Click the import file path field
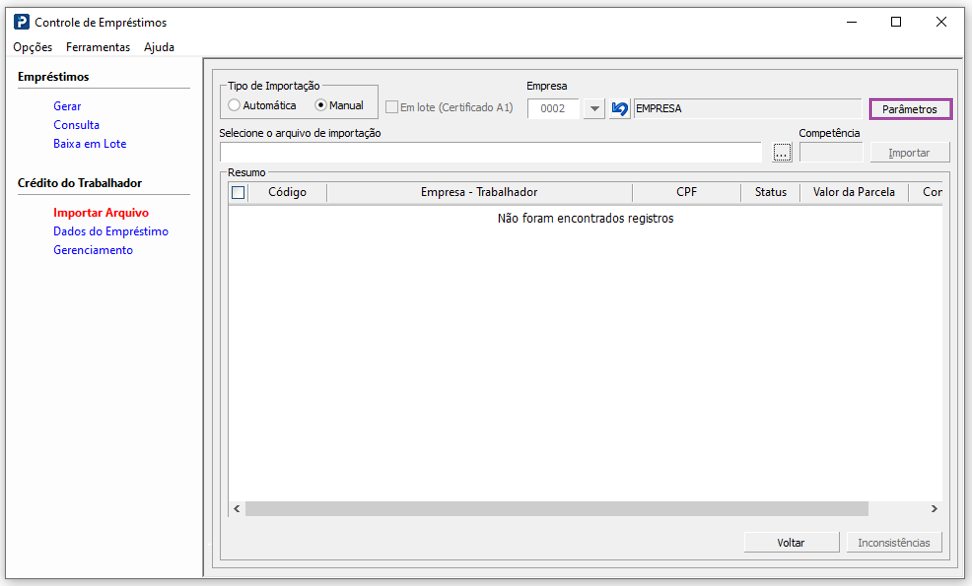 pos(491,153)
